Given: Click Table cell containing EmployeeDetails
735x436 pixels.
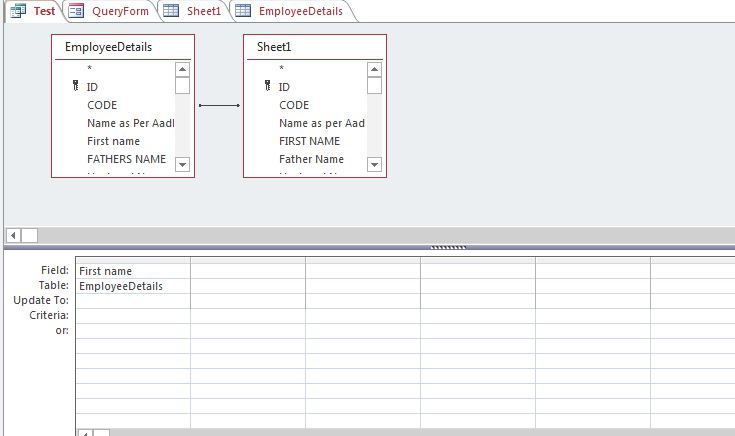Looking at the screenshot, I should tap(133, 286).
